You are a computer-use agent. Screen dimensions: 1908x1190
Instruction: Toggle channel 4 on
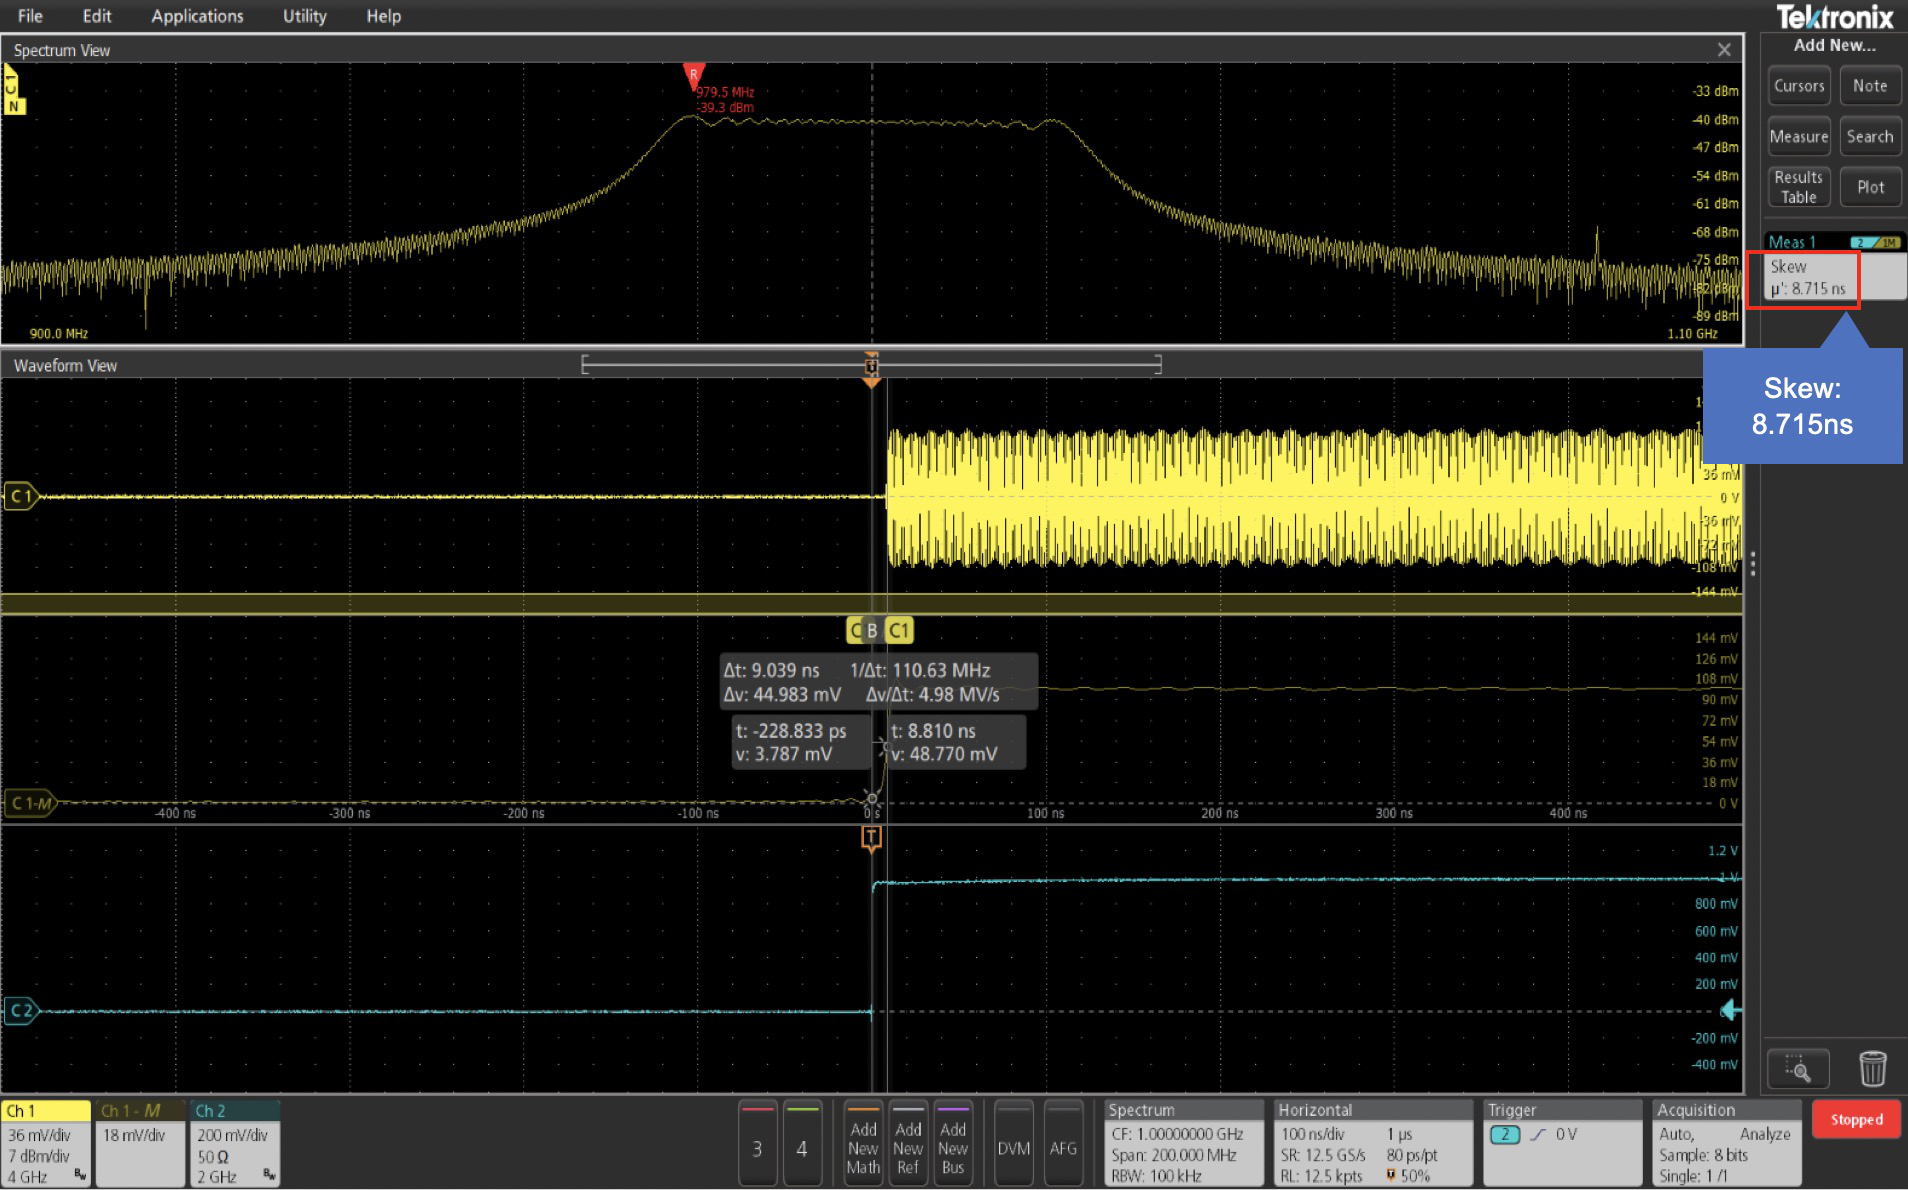[x=801, y=1145]
